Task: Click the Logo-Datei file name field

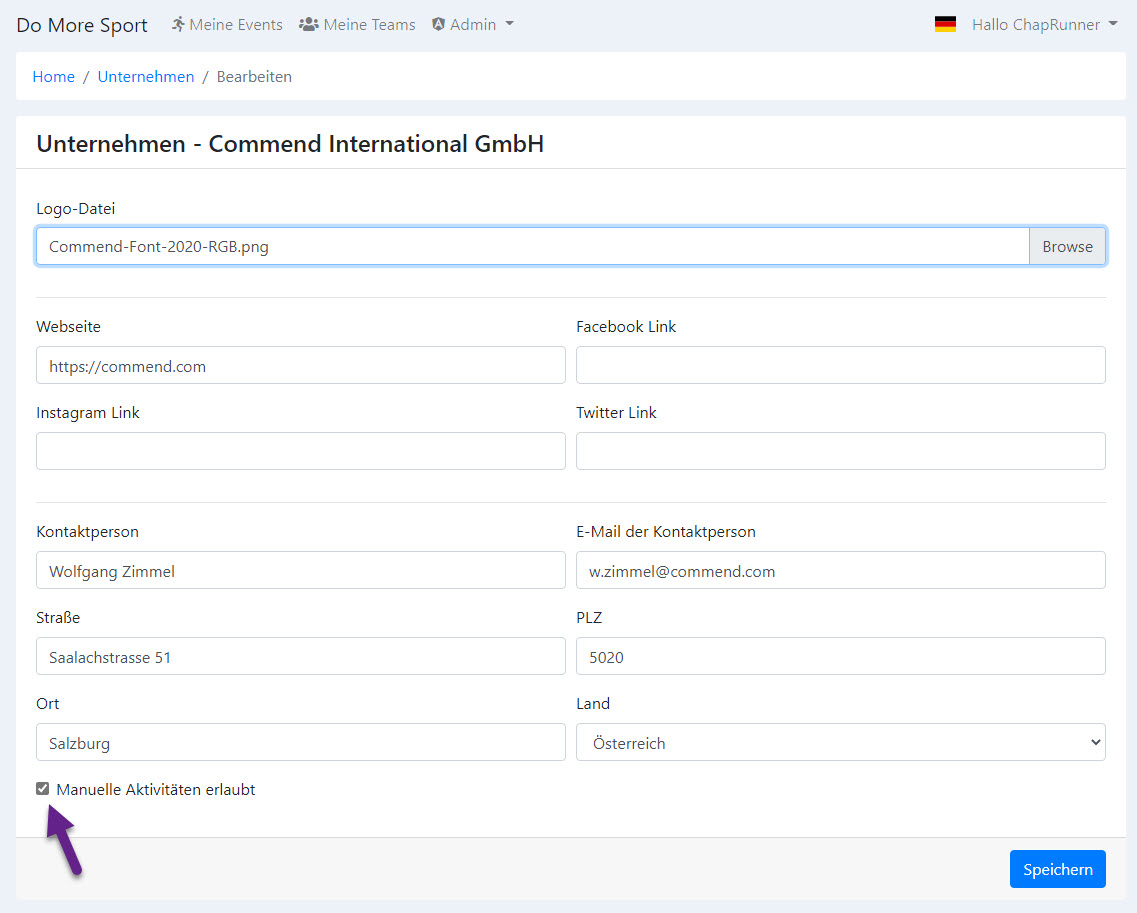Action: tap(533, 247)
